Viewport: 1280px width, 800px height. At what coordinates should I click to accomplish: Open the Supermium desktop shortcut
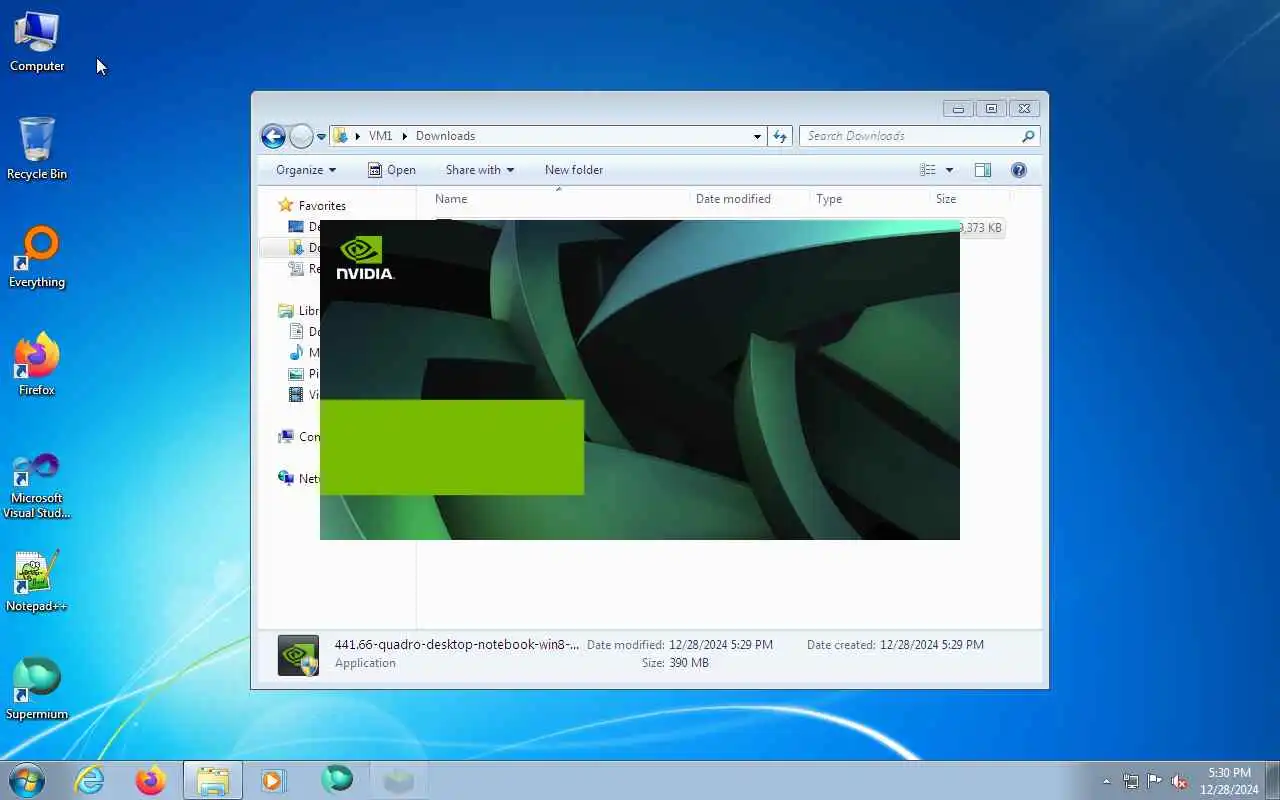[37, 689]
